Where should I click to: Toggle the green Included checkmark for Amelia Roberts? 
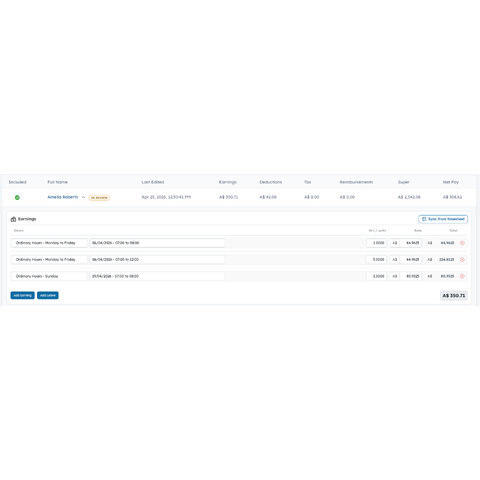pos(17,198)
